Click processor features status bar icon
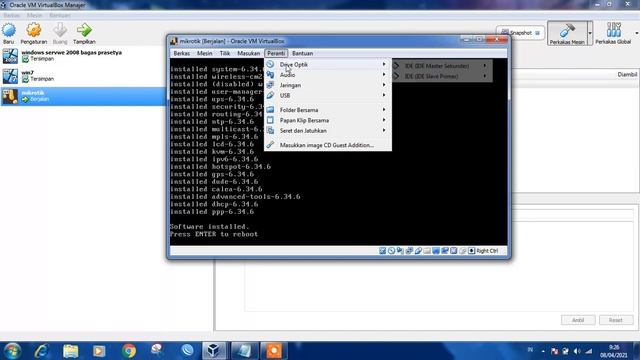This screenshot has width=640, height=360. 453,251
